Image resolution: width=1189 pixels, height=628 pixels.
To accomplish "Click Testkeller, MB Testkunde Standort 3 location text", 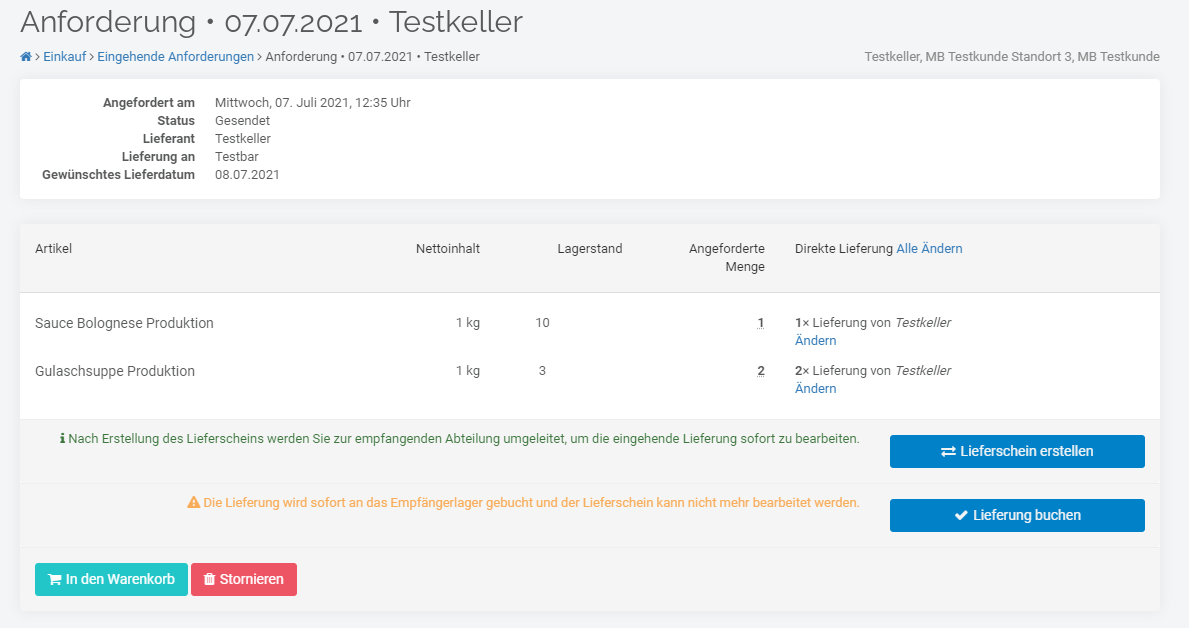I will click(1012, 57).
